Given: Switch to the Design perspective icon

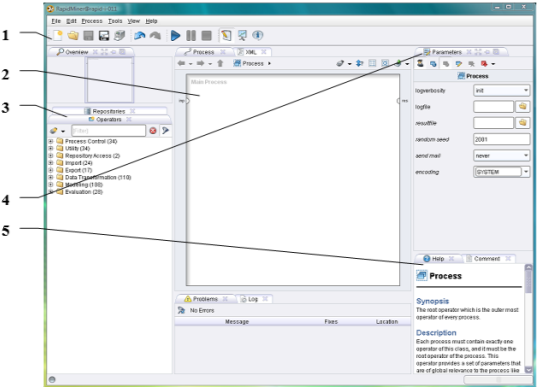Looking at the screenshot, I should pyautogui.click(x=226, y=35).
